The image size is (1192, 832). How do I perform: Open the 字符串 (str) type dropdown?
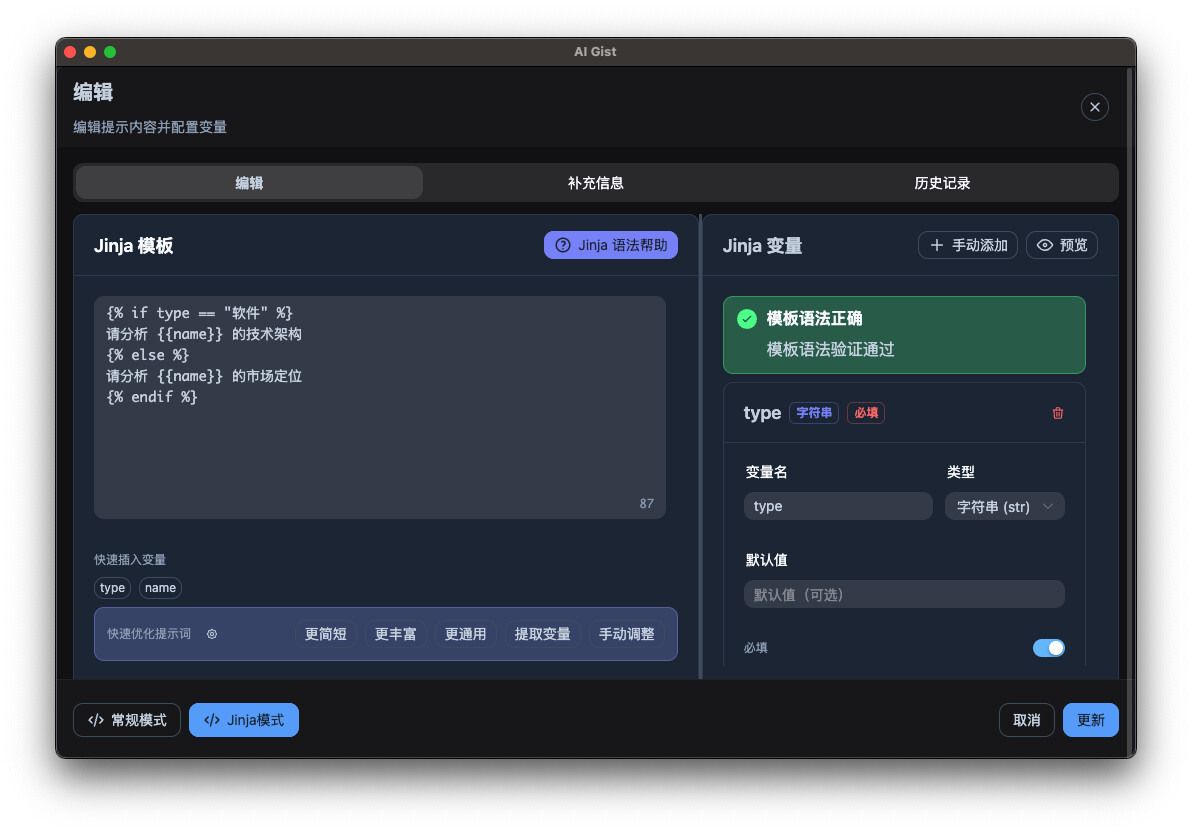pos(1004,507)
